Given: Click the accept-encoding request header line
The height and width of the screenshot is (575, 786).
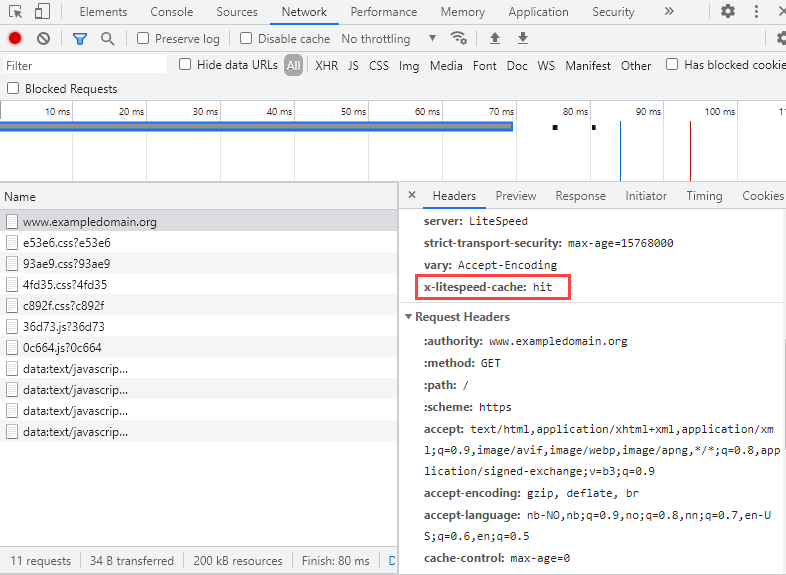Looking at the screenshot, I should [x=531, y=493].
